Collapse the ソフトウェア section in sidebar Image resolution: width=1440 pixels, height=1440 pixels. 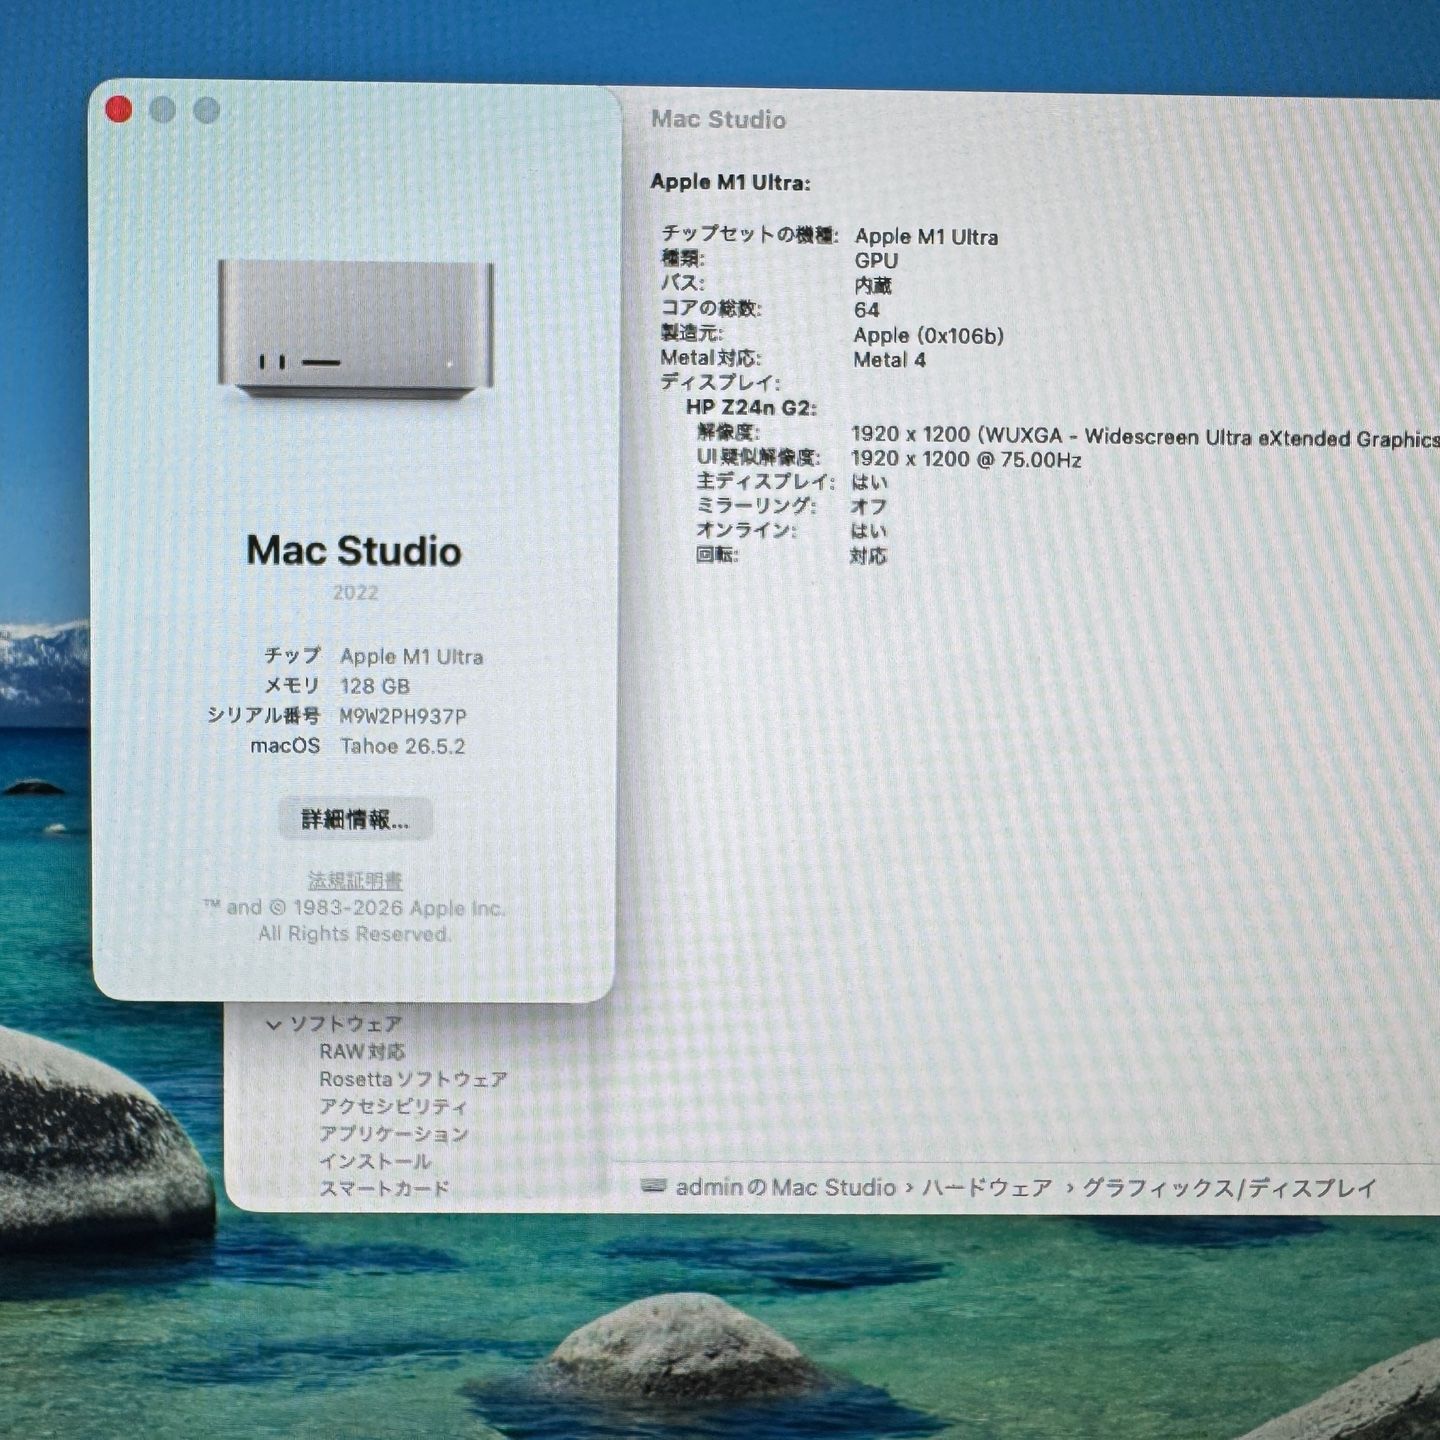(x=273, y=1024)
